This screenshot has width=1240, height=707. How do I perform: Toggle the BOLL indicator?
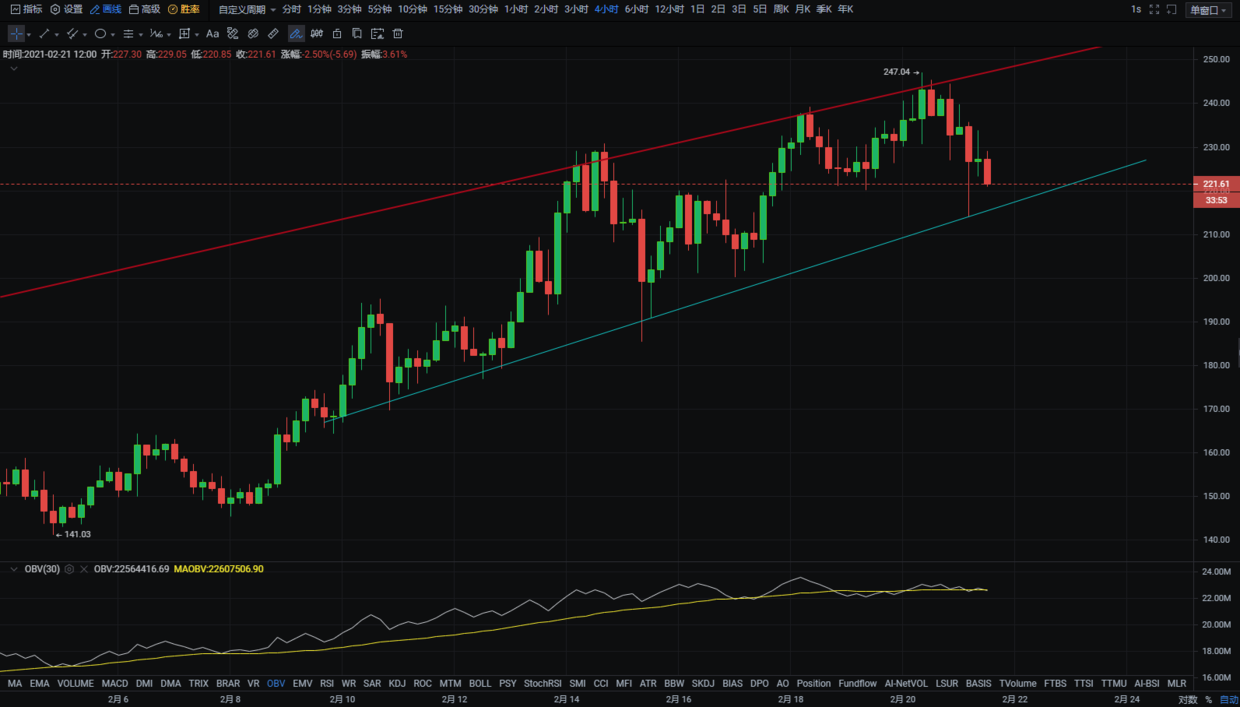[x=480, y=684]
